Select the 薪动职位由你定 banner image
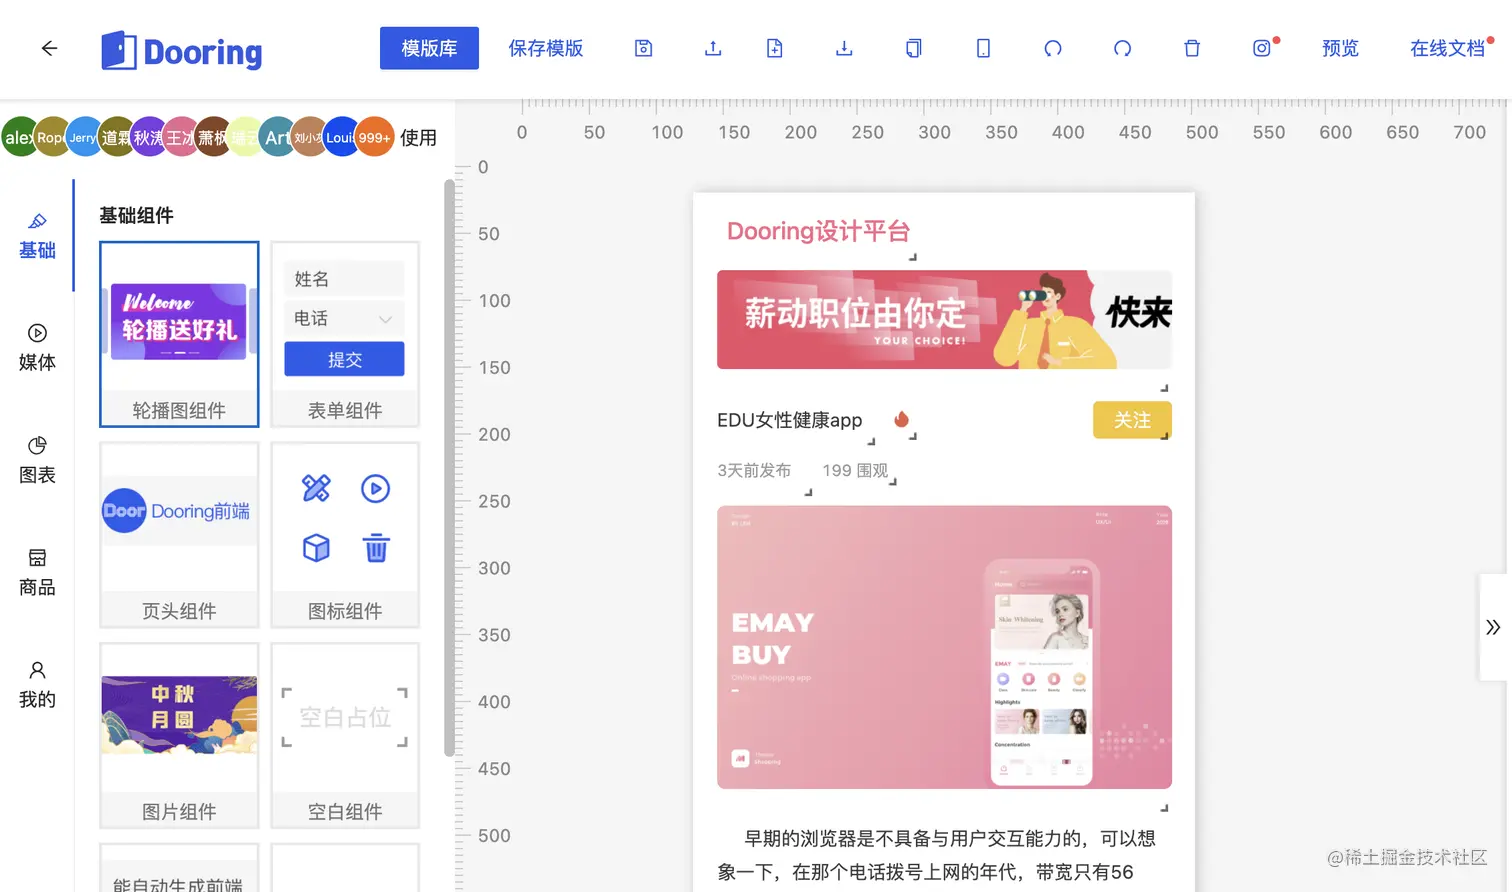 point(944,319)
